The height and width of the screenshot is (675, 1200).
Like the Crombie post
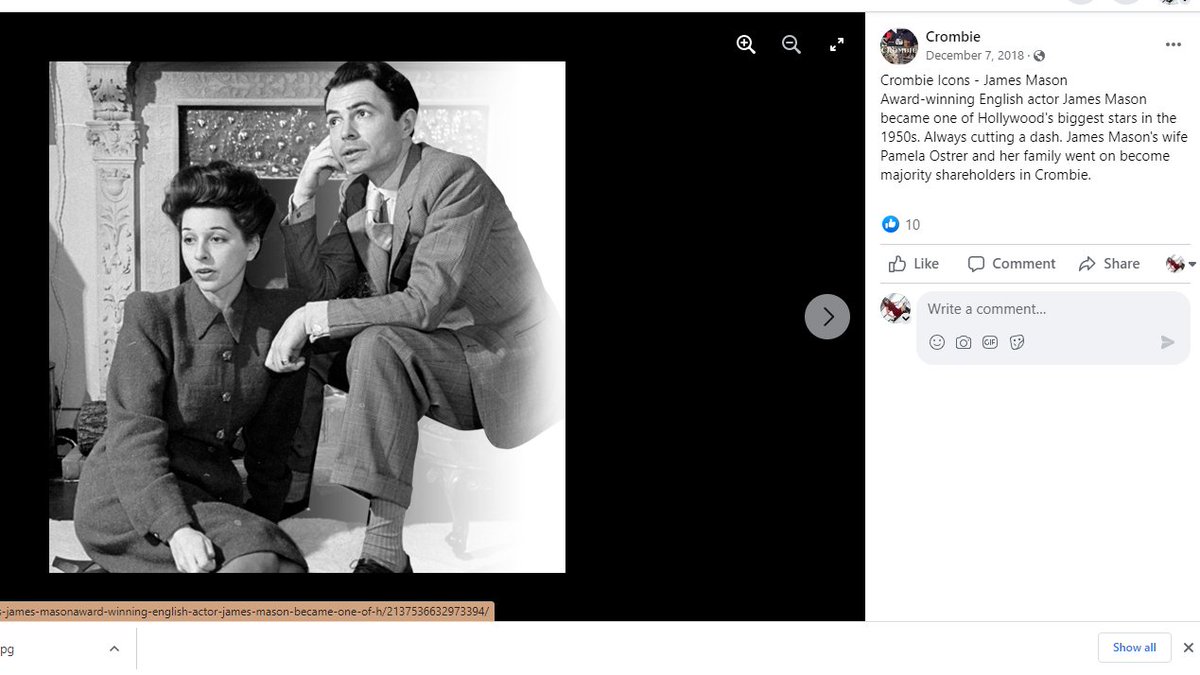pos(914,264)
